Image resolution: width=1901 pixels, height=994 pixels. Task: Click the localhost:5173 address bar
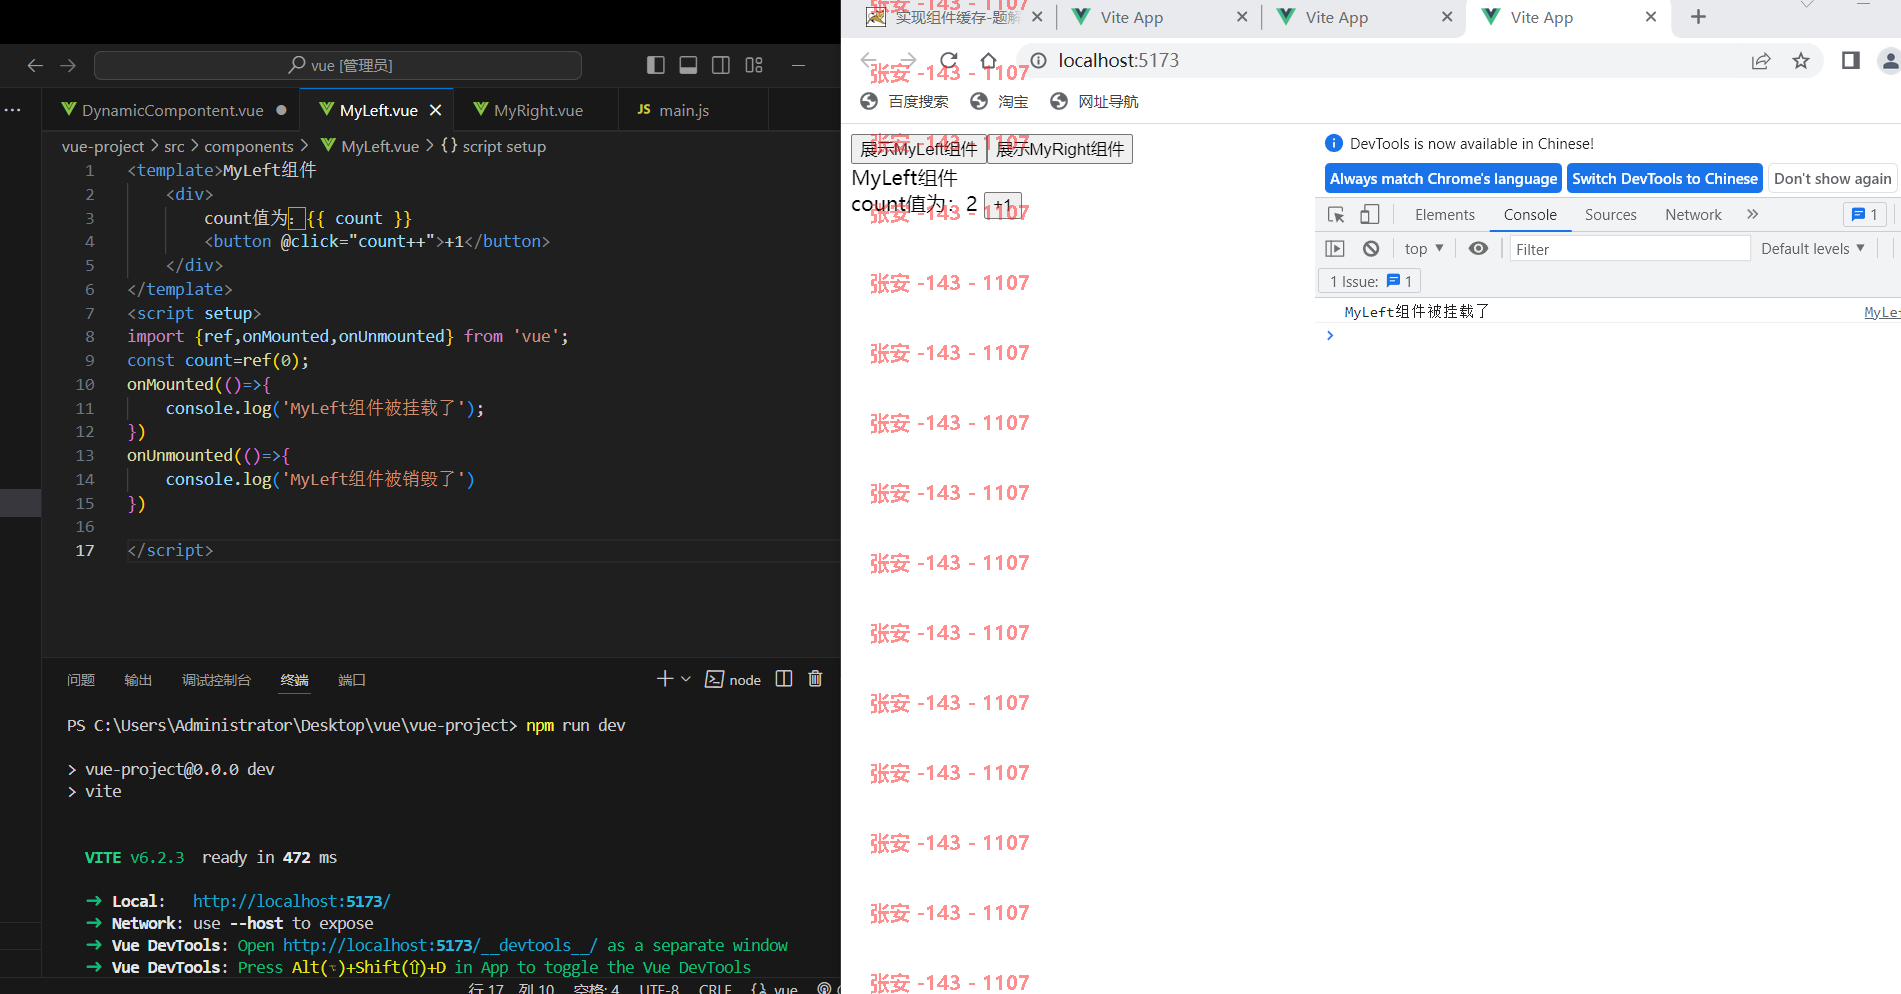click(1119, 61)
